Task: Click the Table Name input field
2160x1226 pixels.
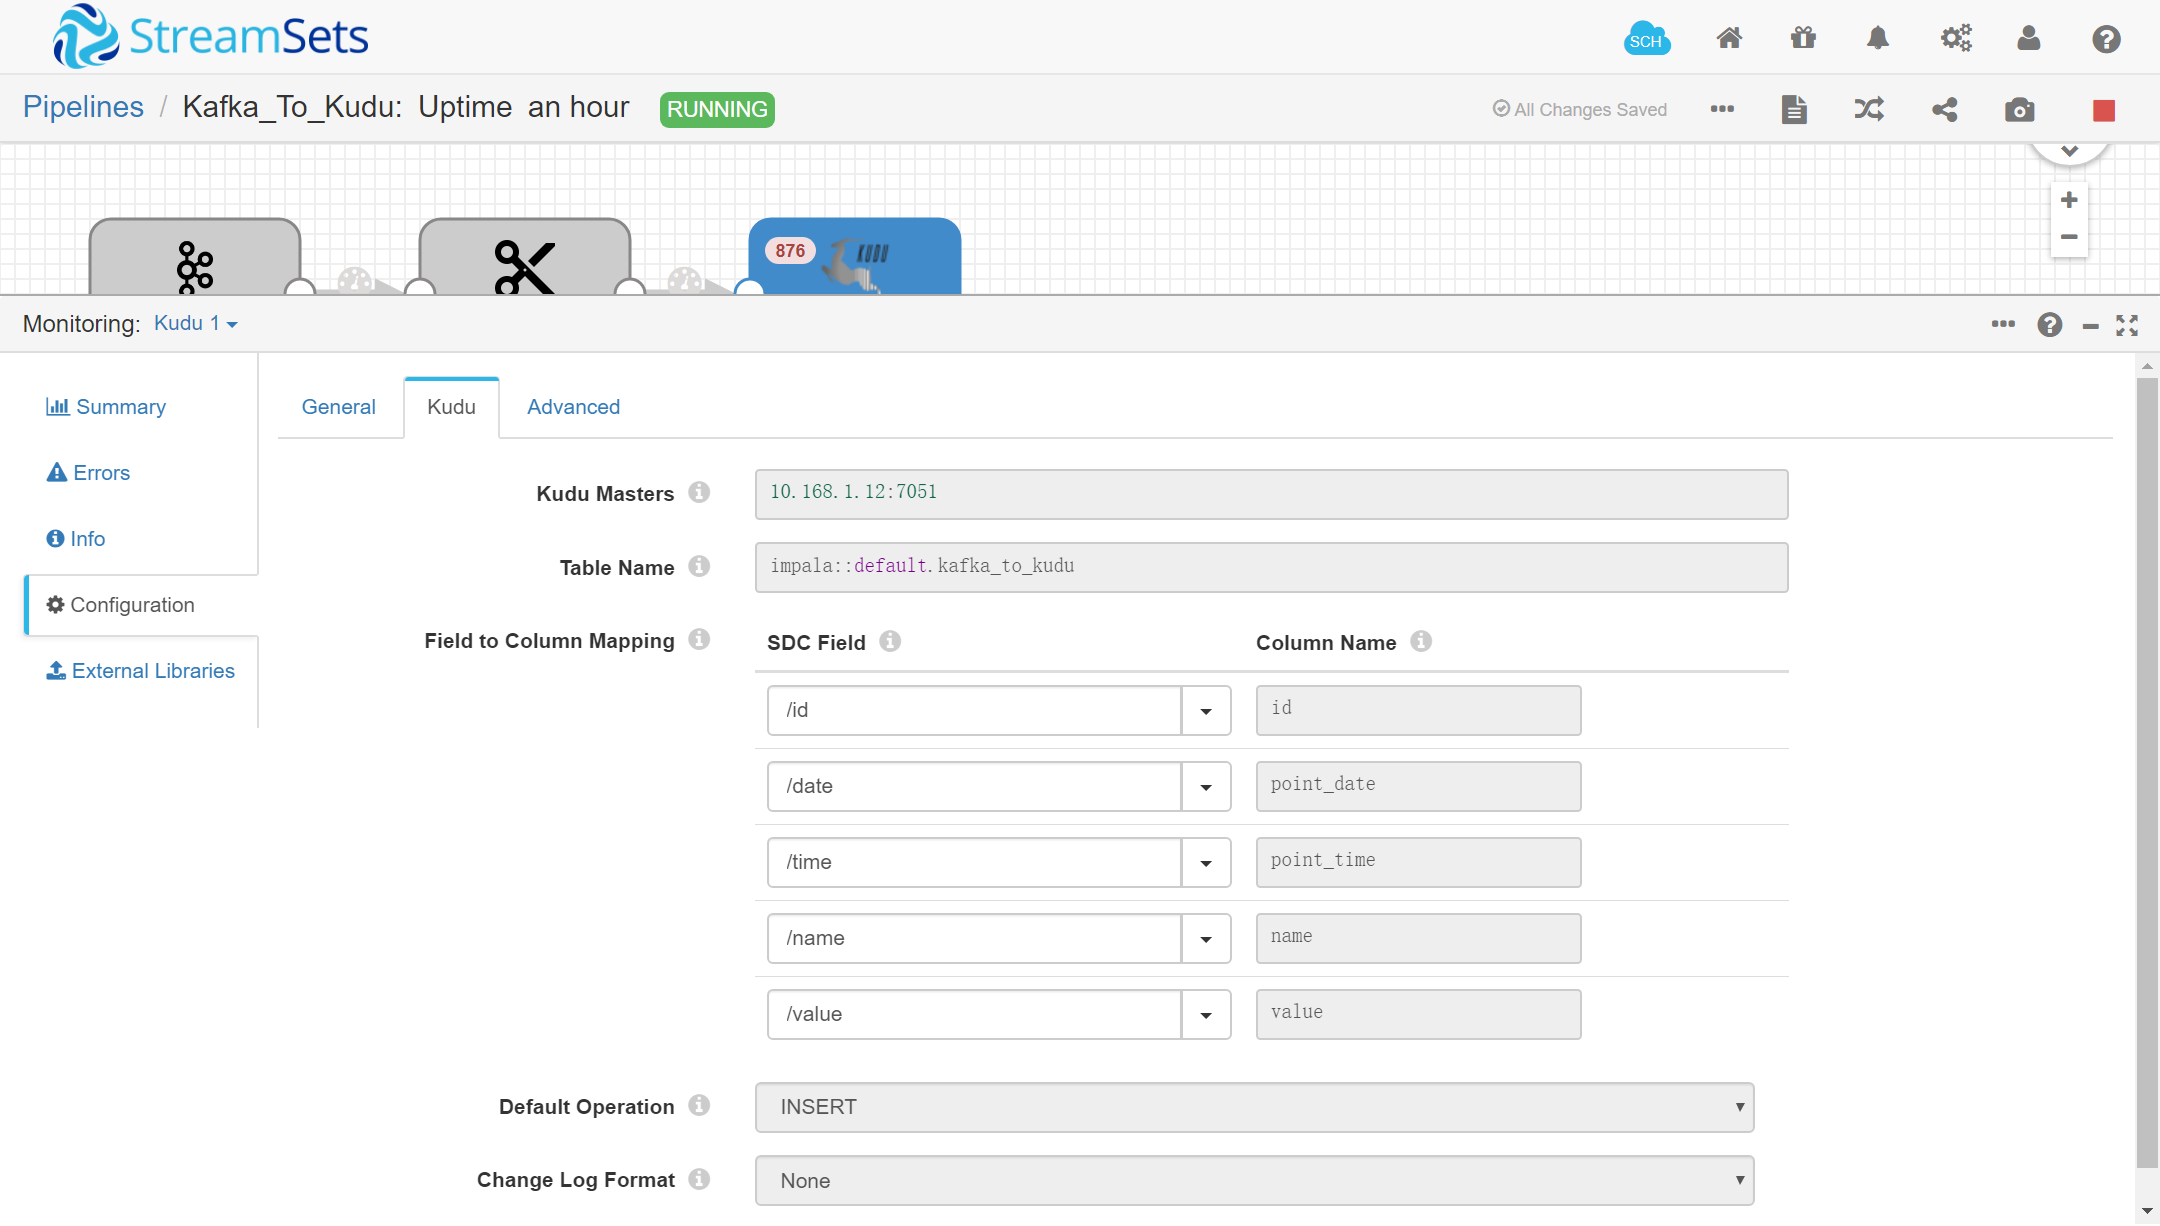Action: [1271, 567]
